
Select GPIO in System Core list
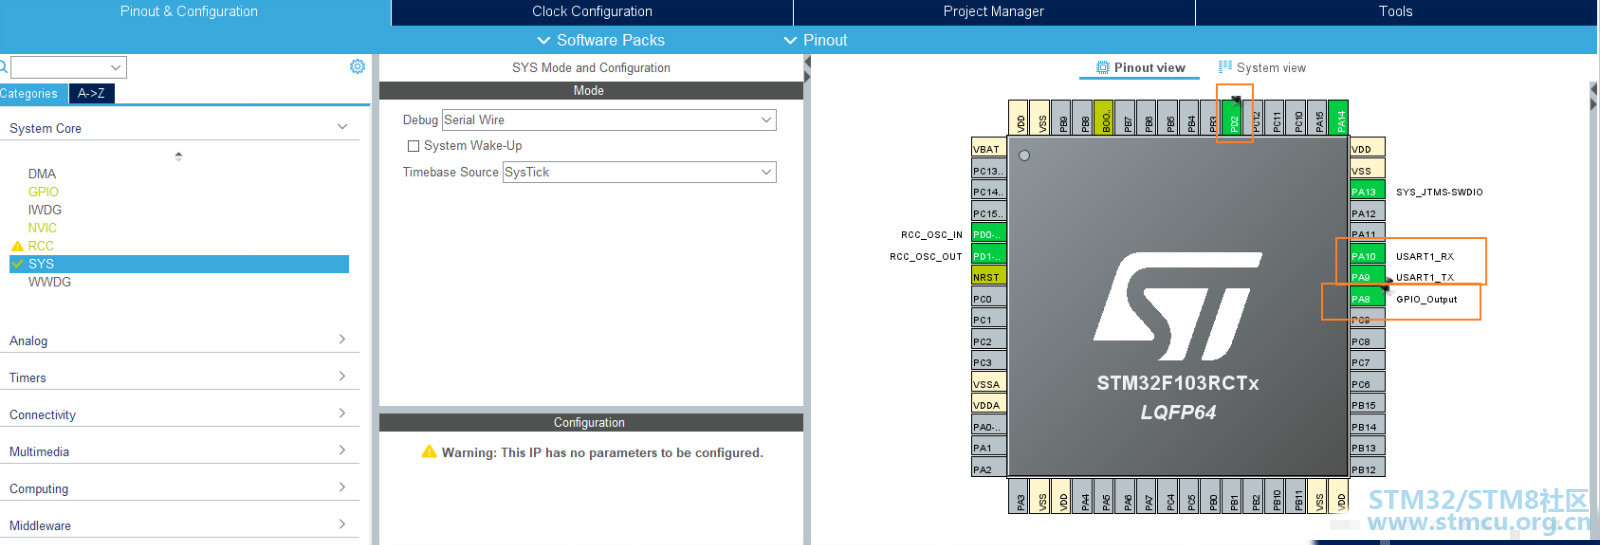coord(43,192)
